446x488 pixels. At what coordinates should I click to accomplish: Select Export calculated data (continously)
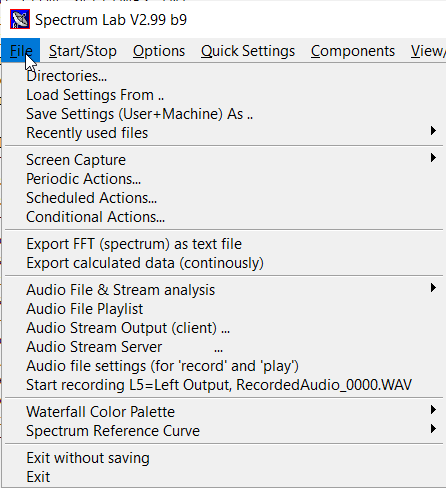[x=223, y=263]
